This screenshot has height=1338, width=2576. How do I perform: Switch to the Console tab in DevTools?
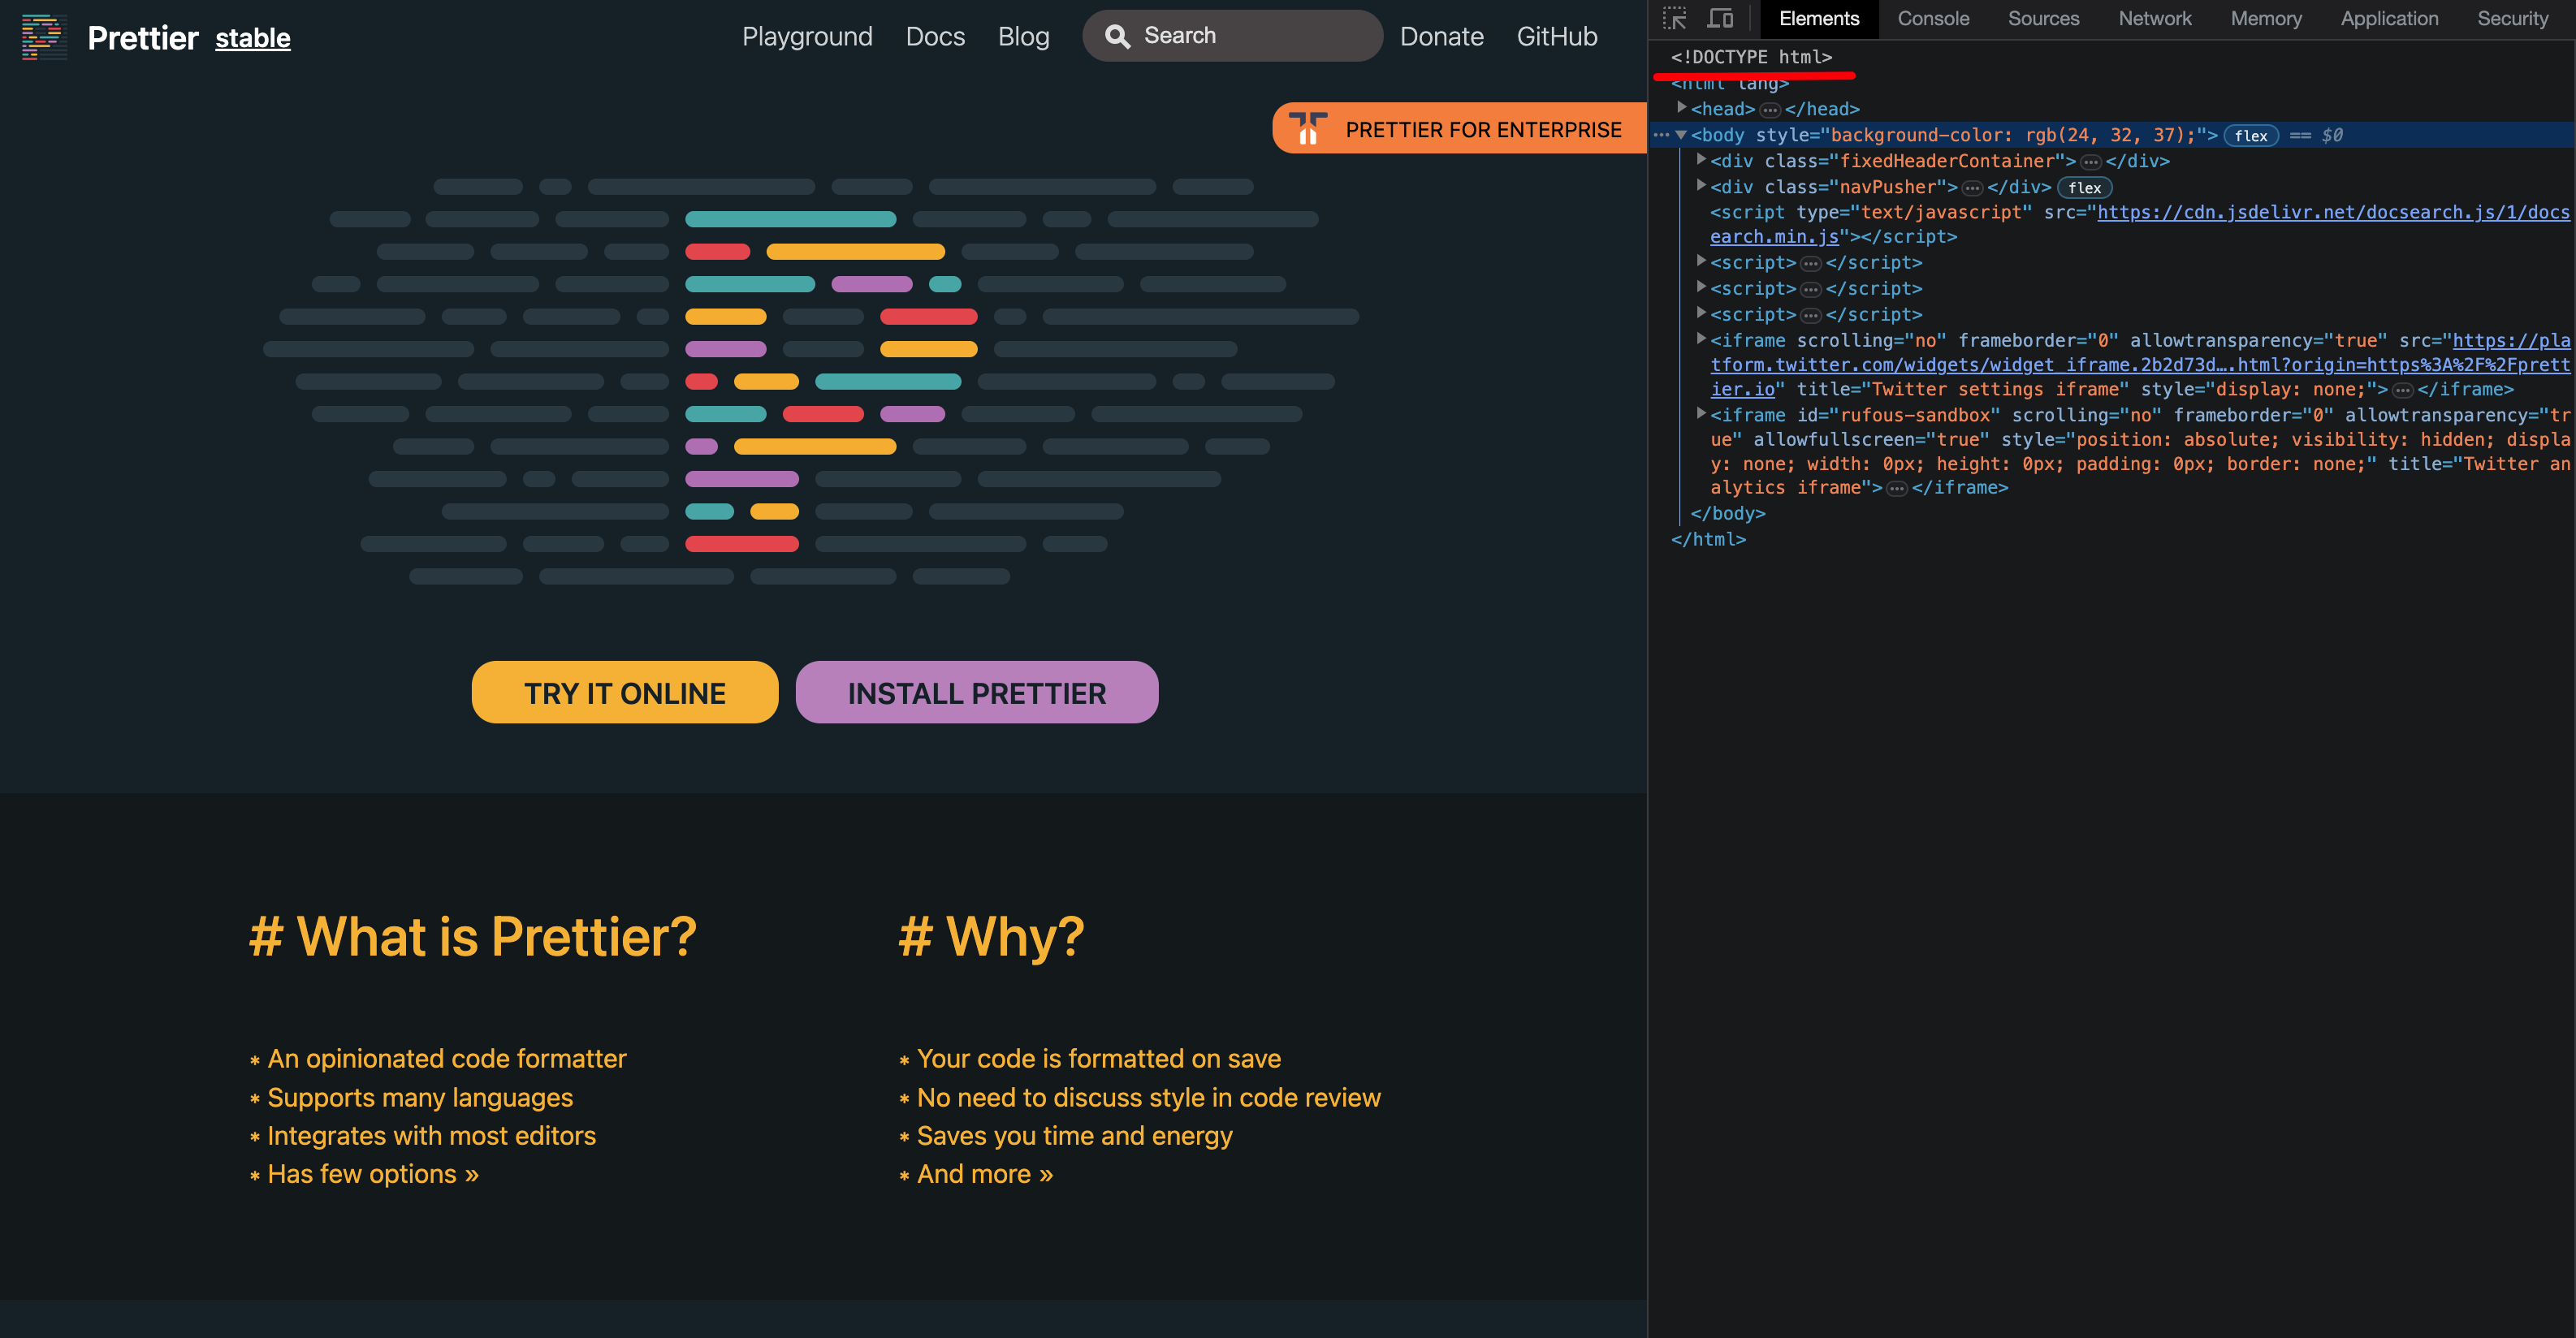(1933, 18)
